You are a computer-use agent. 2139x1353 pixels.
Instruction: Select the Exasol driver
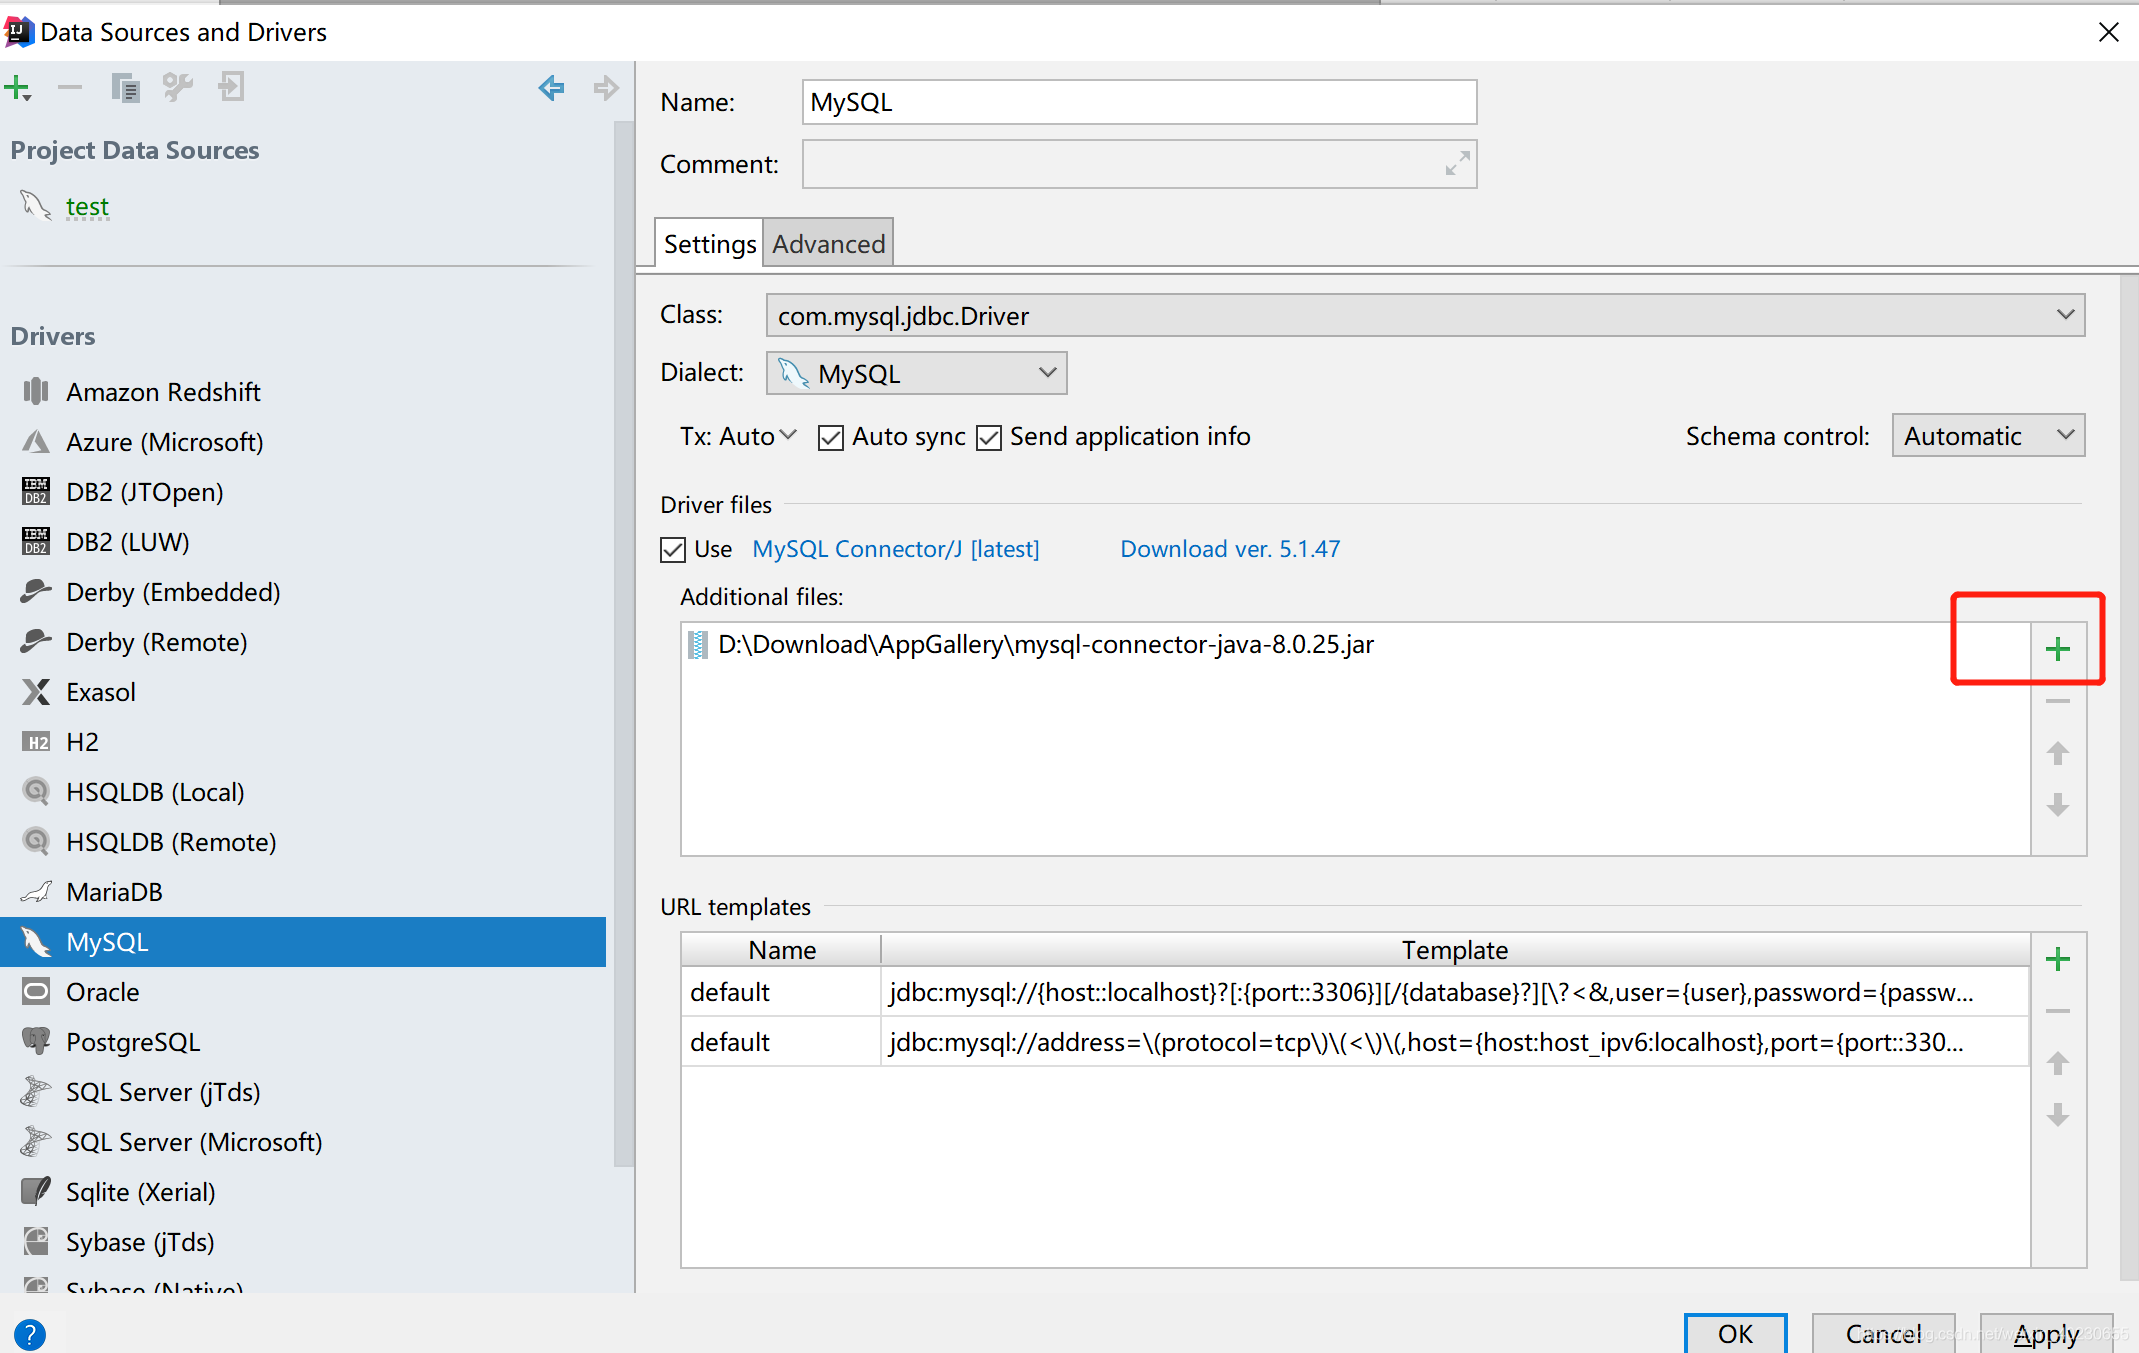coord(303,692)
